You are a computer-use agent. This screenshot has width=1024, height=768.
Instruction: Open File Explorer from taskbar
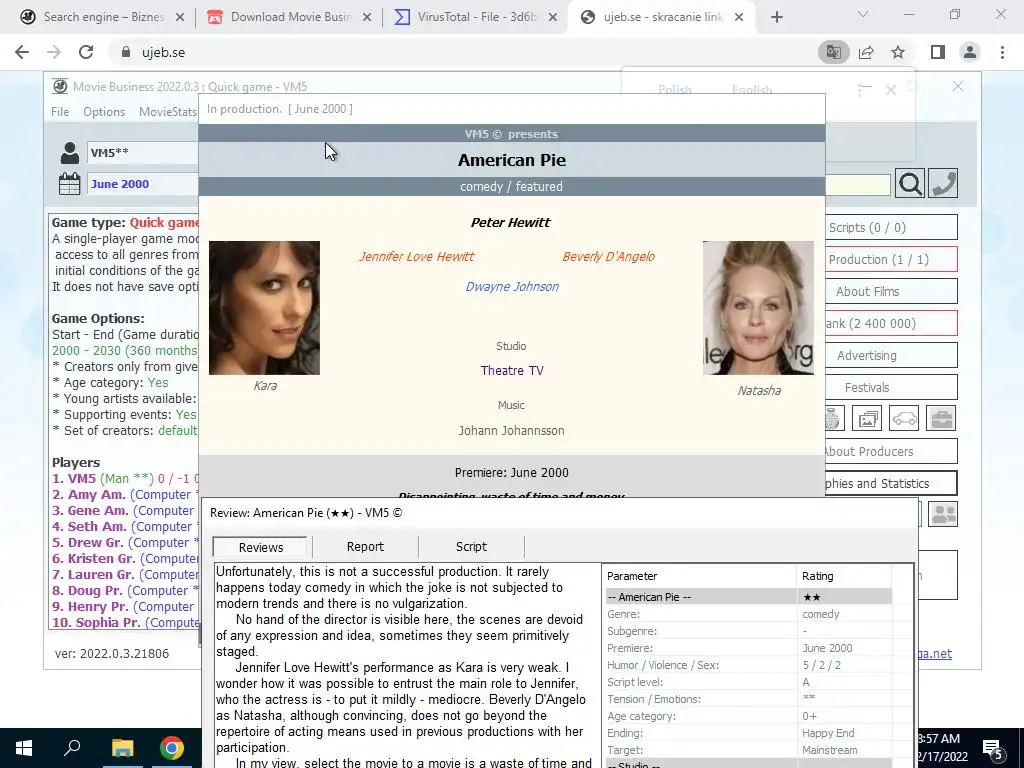tap(122, 748)
